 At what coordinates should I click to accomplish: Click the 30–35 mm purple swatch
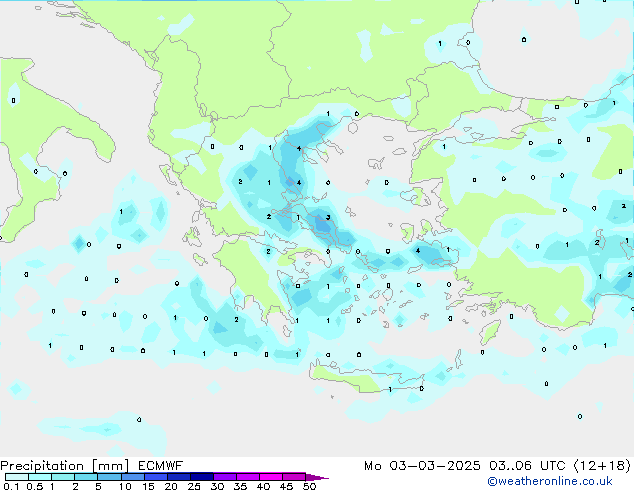click(224, 477)
